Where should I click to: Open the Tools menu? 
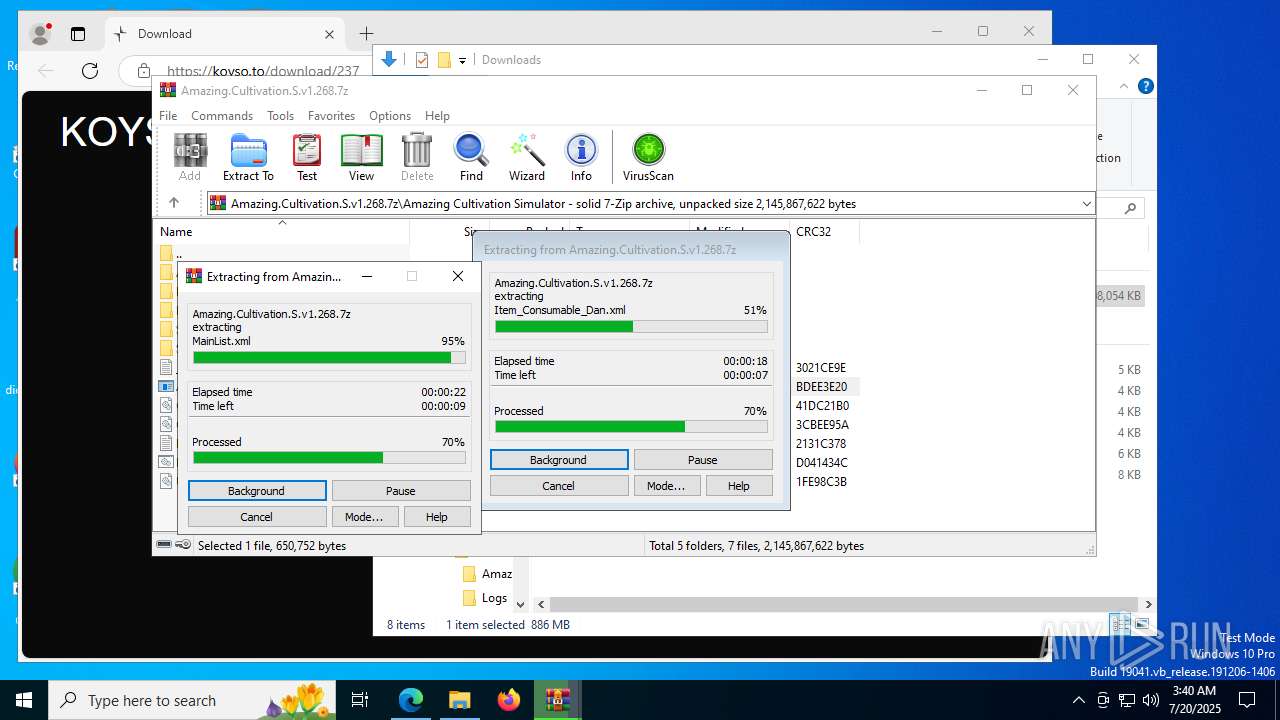pyautogui.click(x=280, y=116)
